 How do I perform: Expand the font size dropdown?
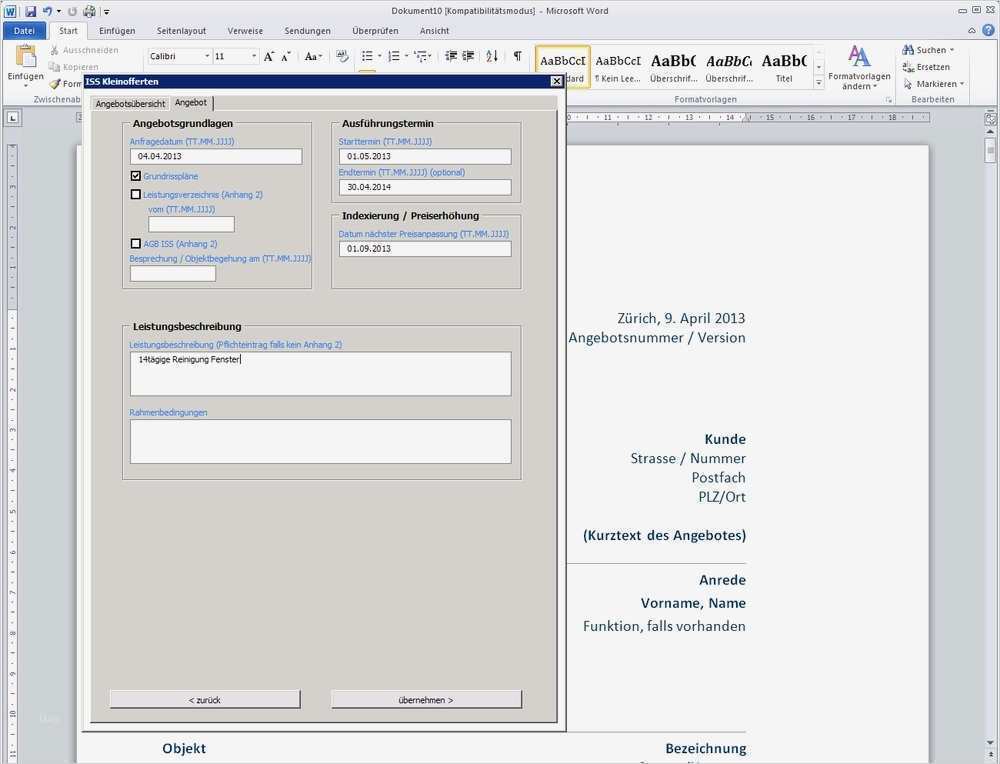click(254, 57)
